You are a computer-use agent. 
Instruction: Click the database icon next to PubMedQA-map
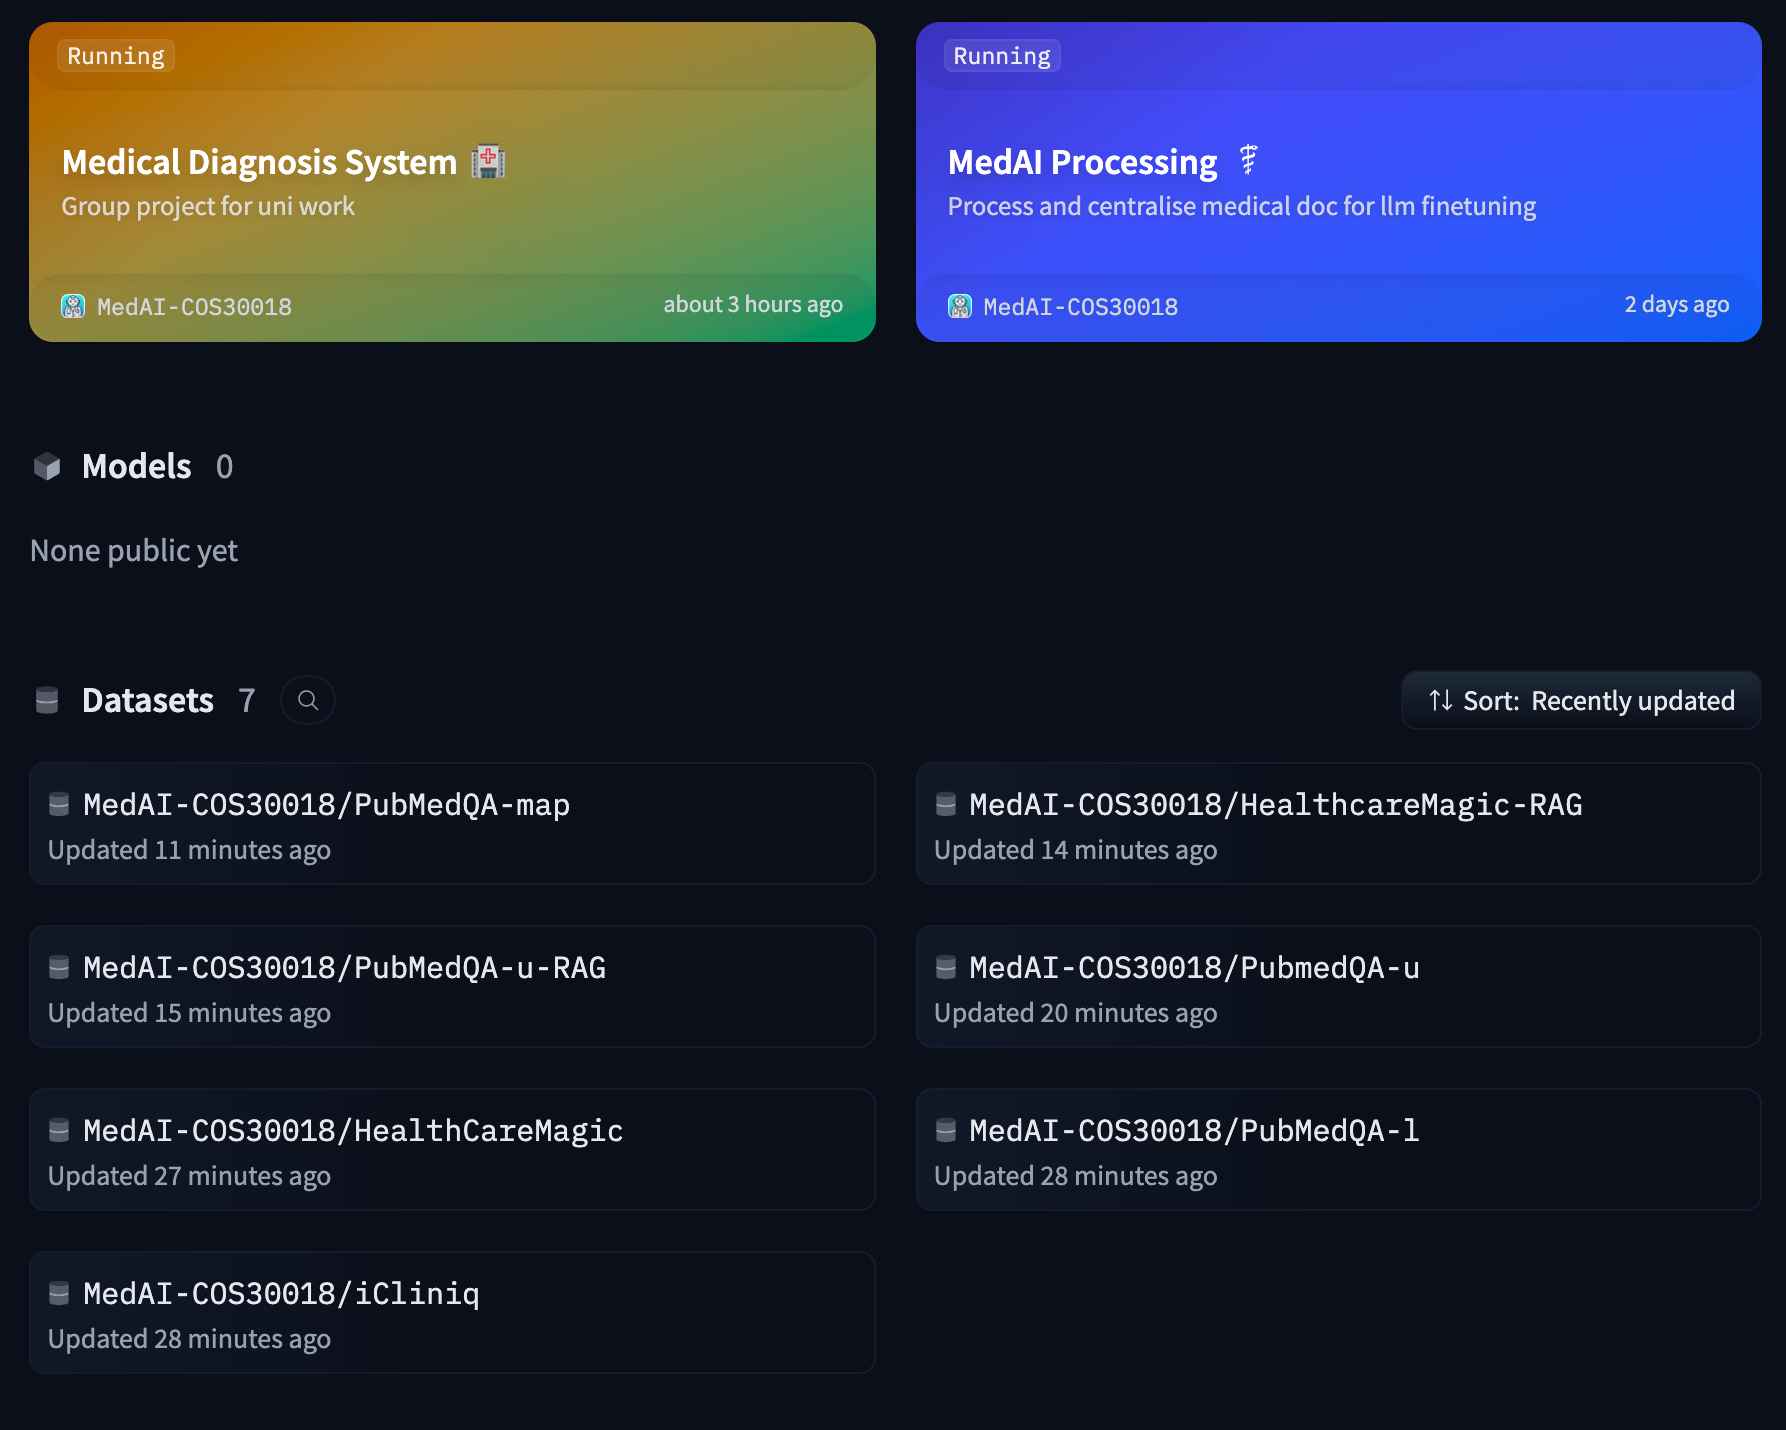point(59,804)
